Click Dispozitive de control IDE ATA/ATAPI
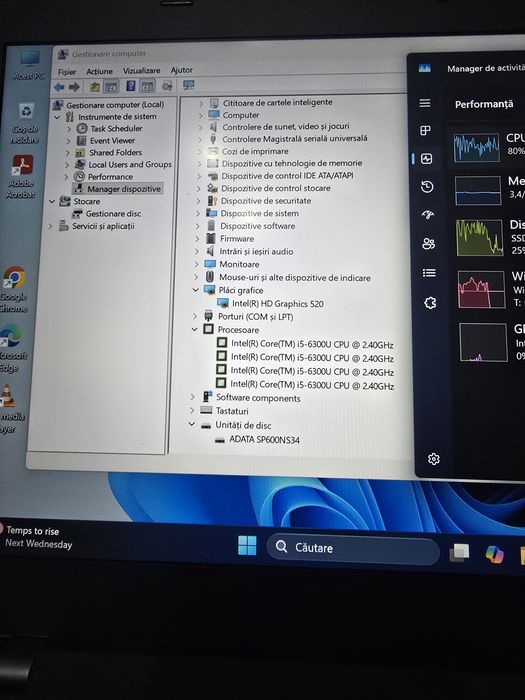 (x=287, y=176)
